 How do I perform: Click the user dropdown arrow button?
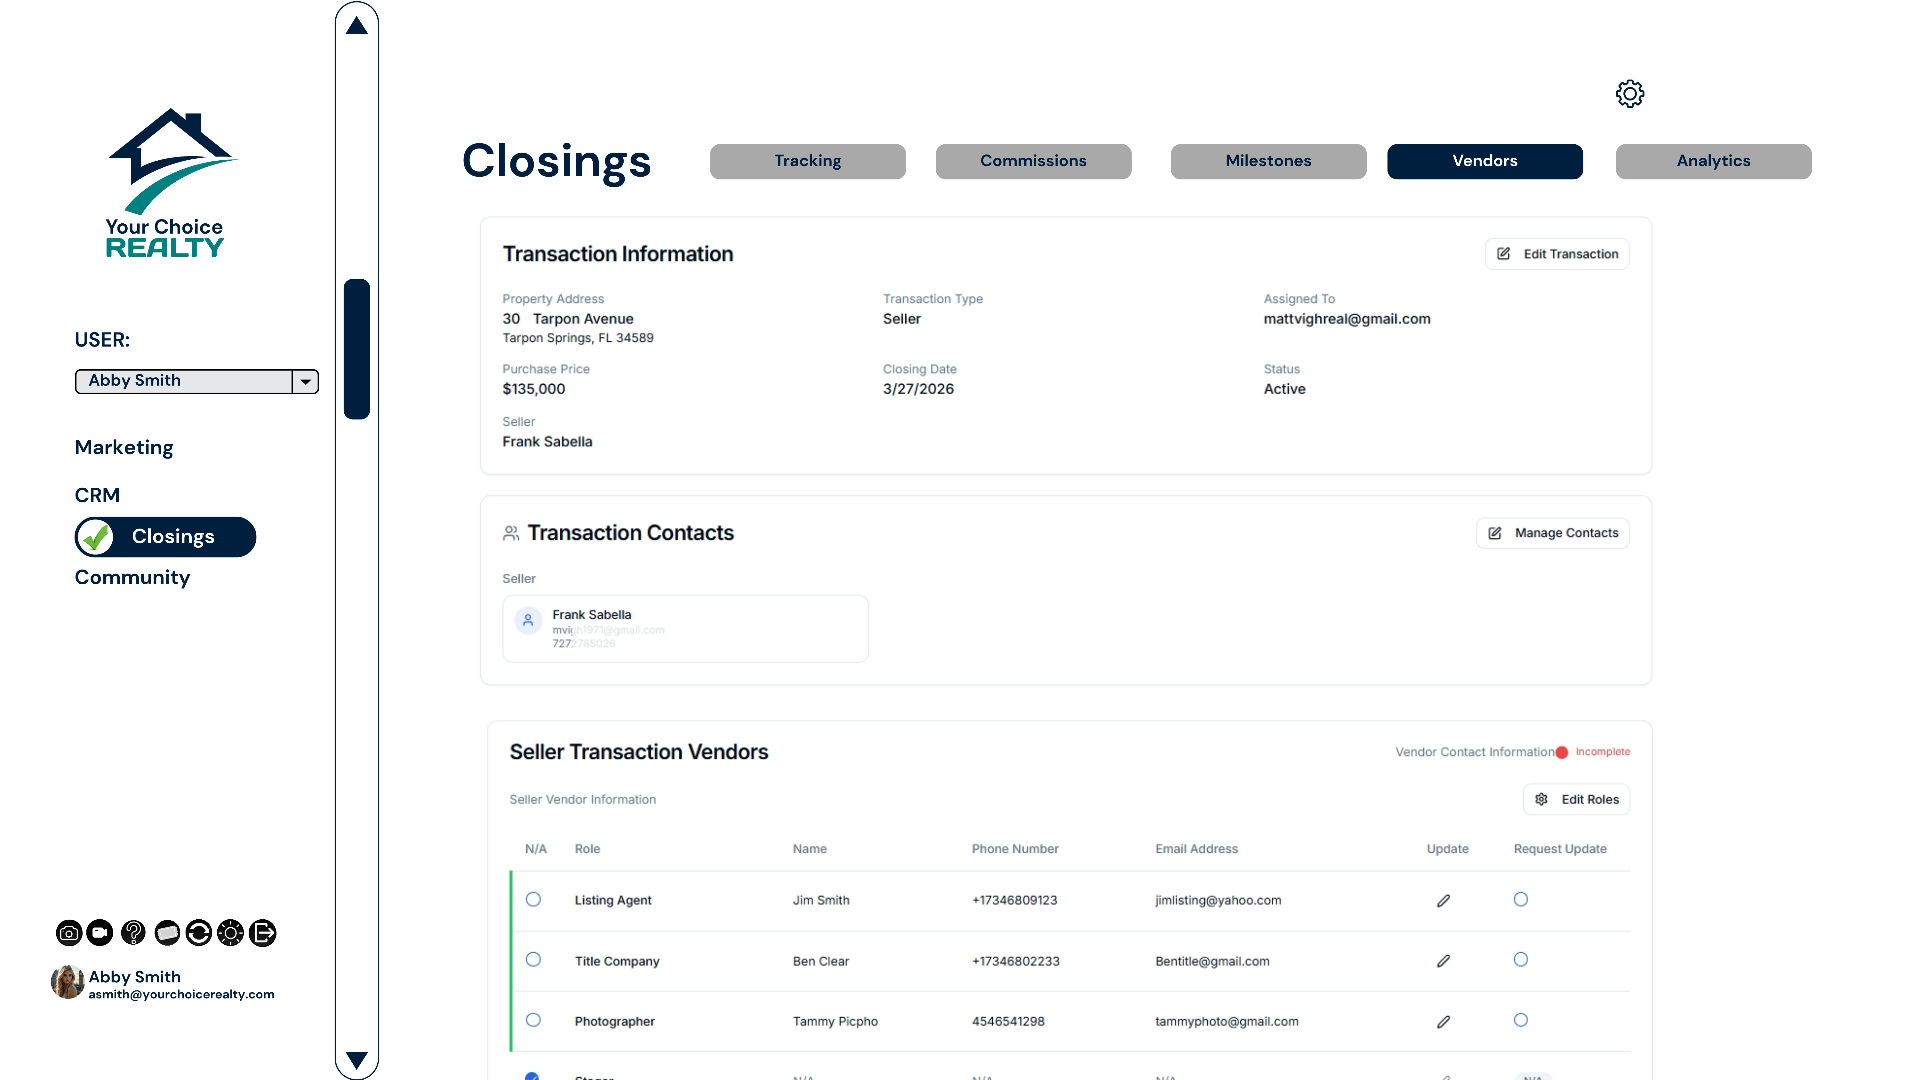coord(306,381)
